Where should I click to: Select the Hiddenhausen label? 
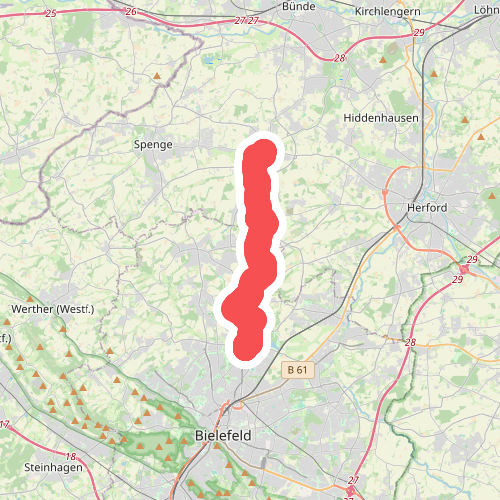tap(381, 118)
